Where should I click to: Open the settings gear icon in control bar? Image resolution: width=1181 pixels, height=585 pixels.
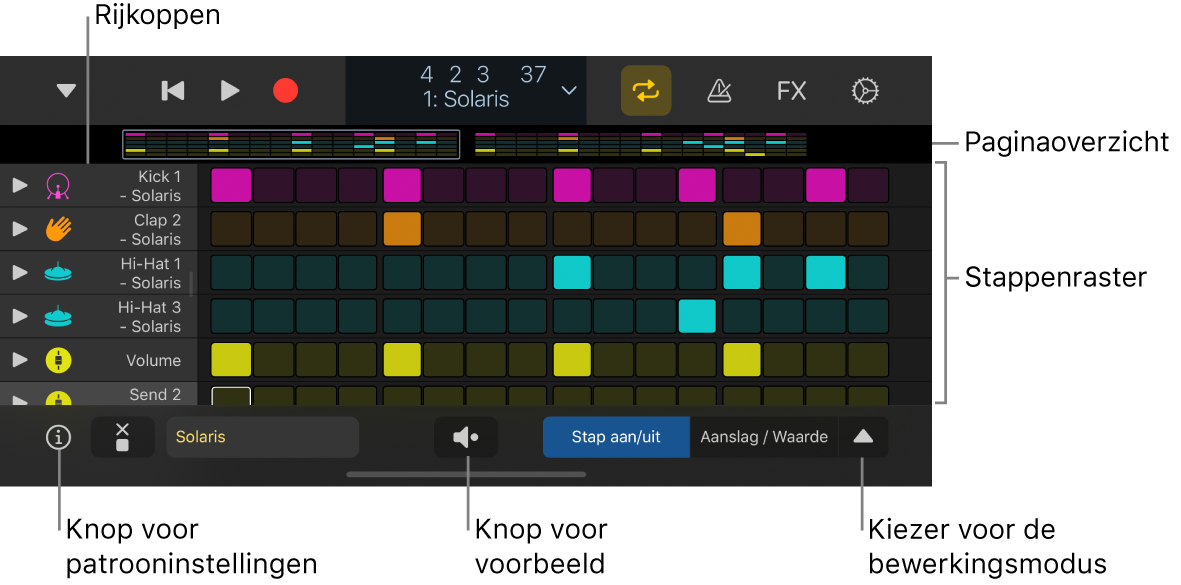coord(865,91)
